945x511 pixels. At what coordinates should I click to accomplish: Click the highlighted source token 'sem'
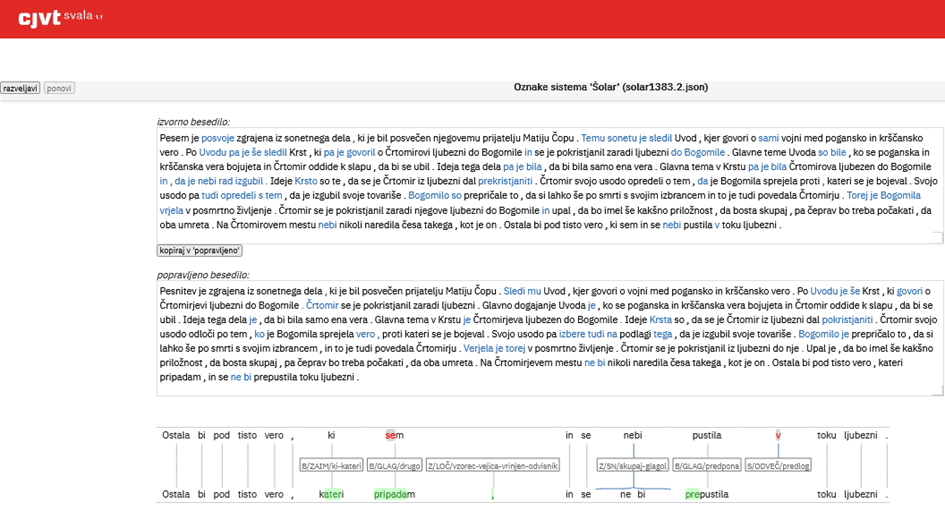pyautogui.click(x=394, y=436)
